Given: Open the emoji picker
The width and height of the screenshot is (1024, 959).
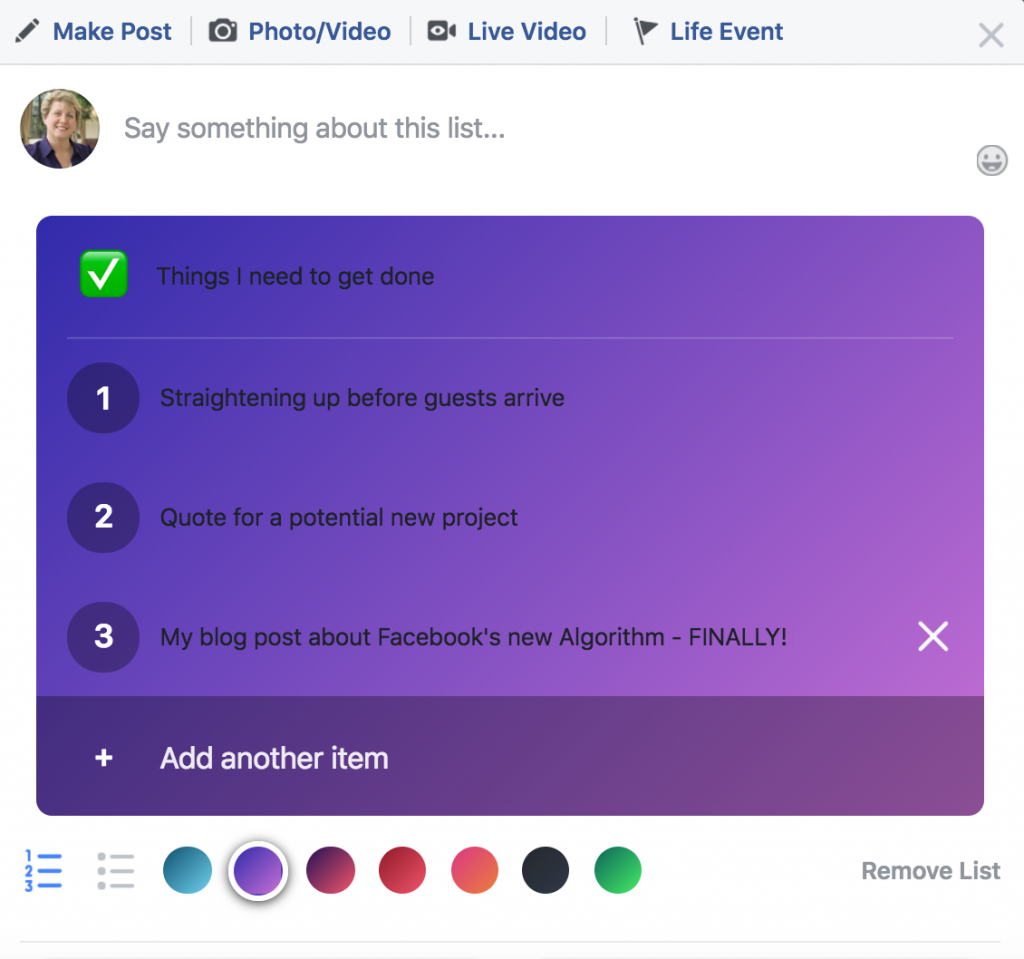Looking at the screenshot, I should coord(991,160).
